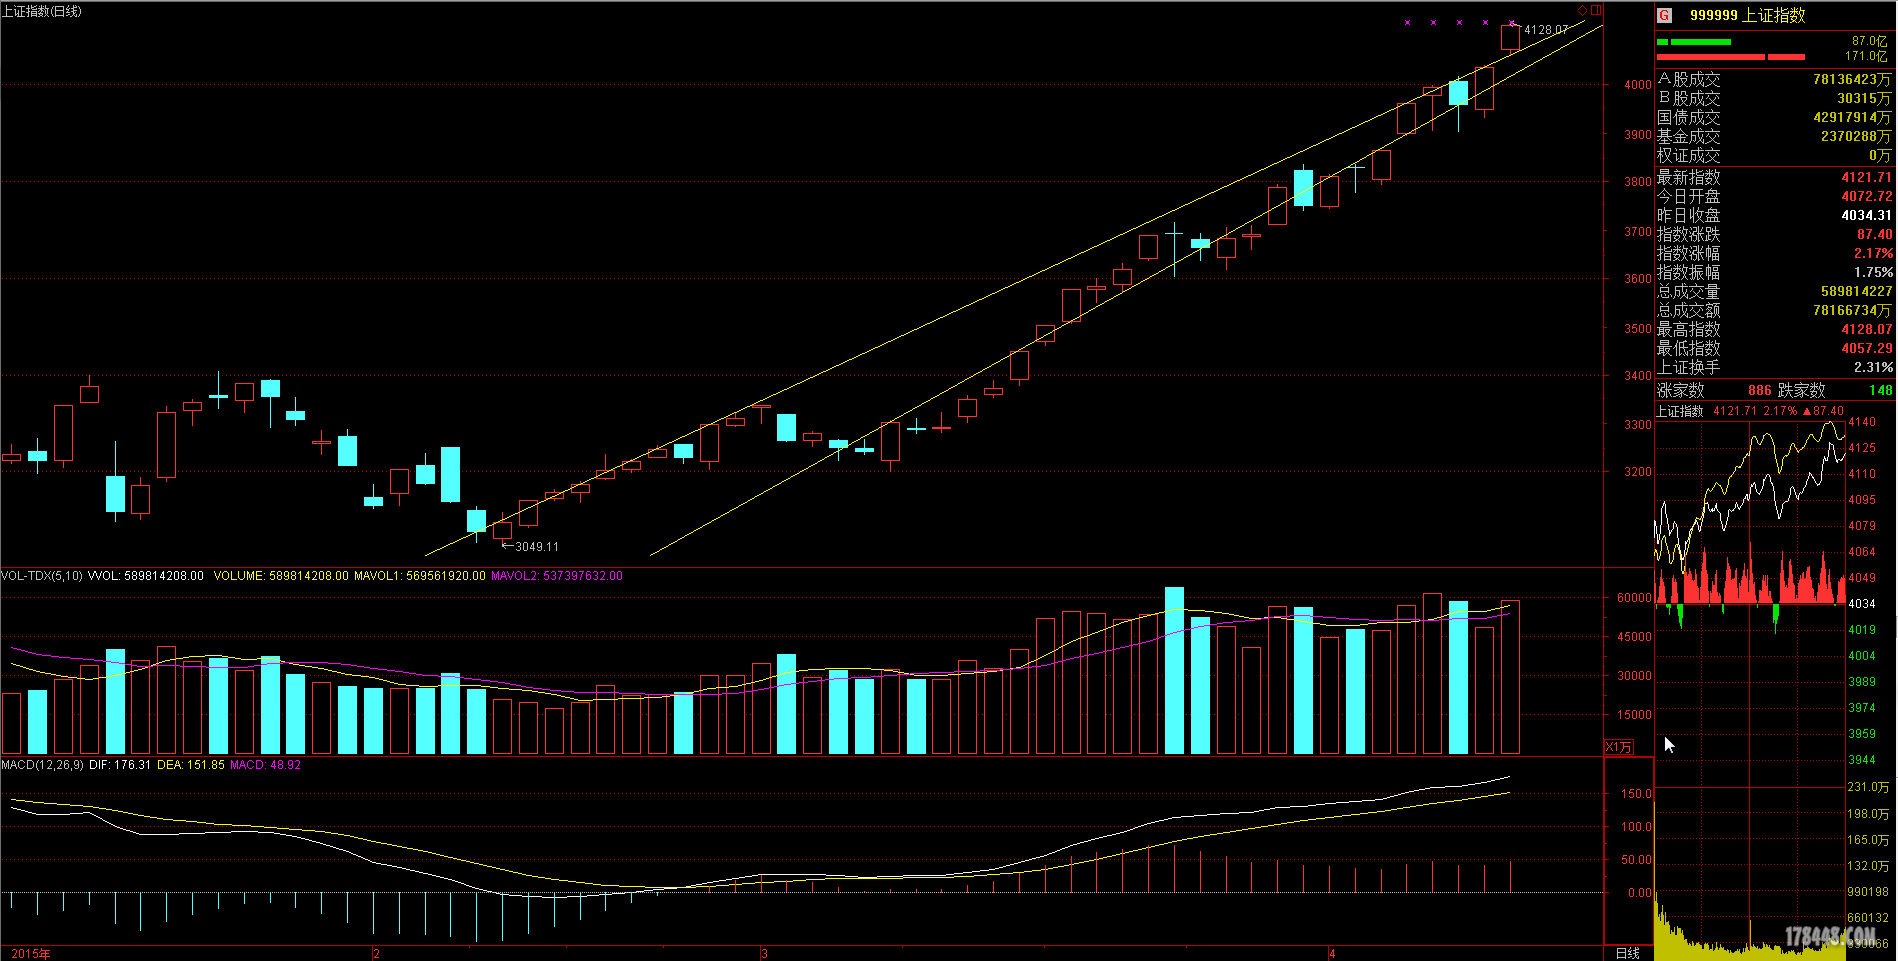Click the month 4 marker on timeline
Viewport: 1898px width, 961px height.
click(x=1332, y=953)
